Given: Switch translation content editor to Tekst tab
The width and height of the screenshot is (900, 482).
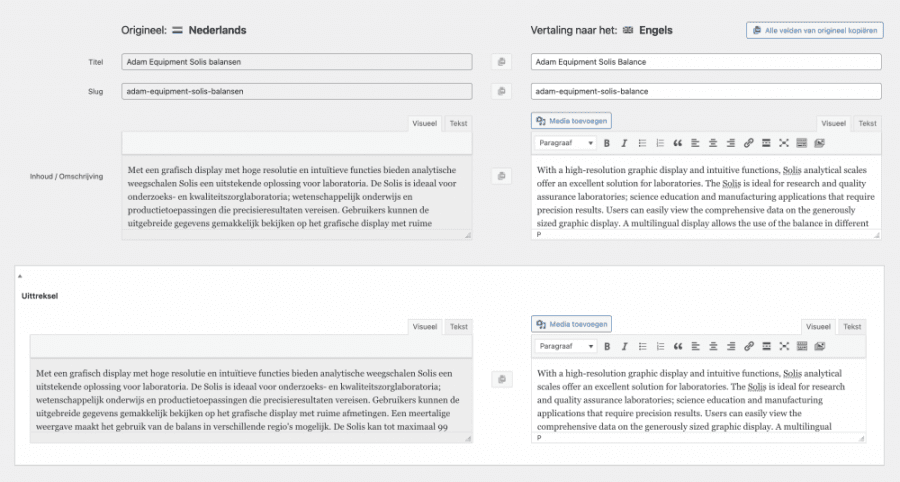Looking at the screenshot, I should pos(867,123).
